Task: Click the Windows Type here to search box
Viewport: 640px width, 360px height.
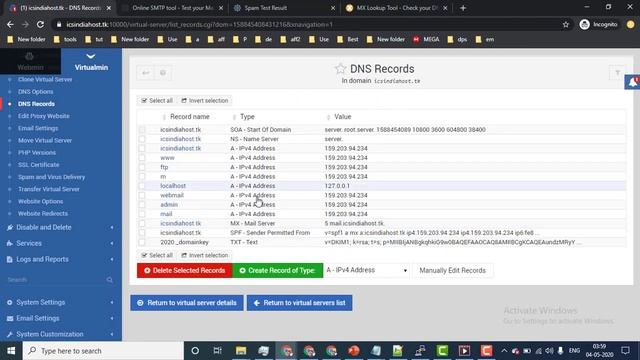Action: 103,351
